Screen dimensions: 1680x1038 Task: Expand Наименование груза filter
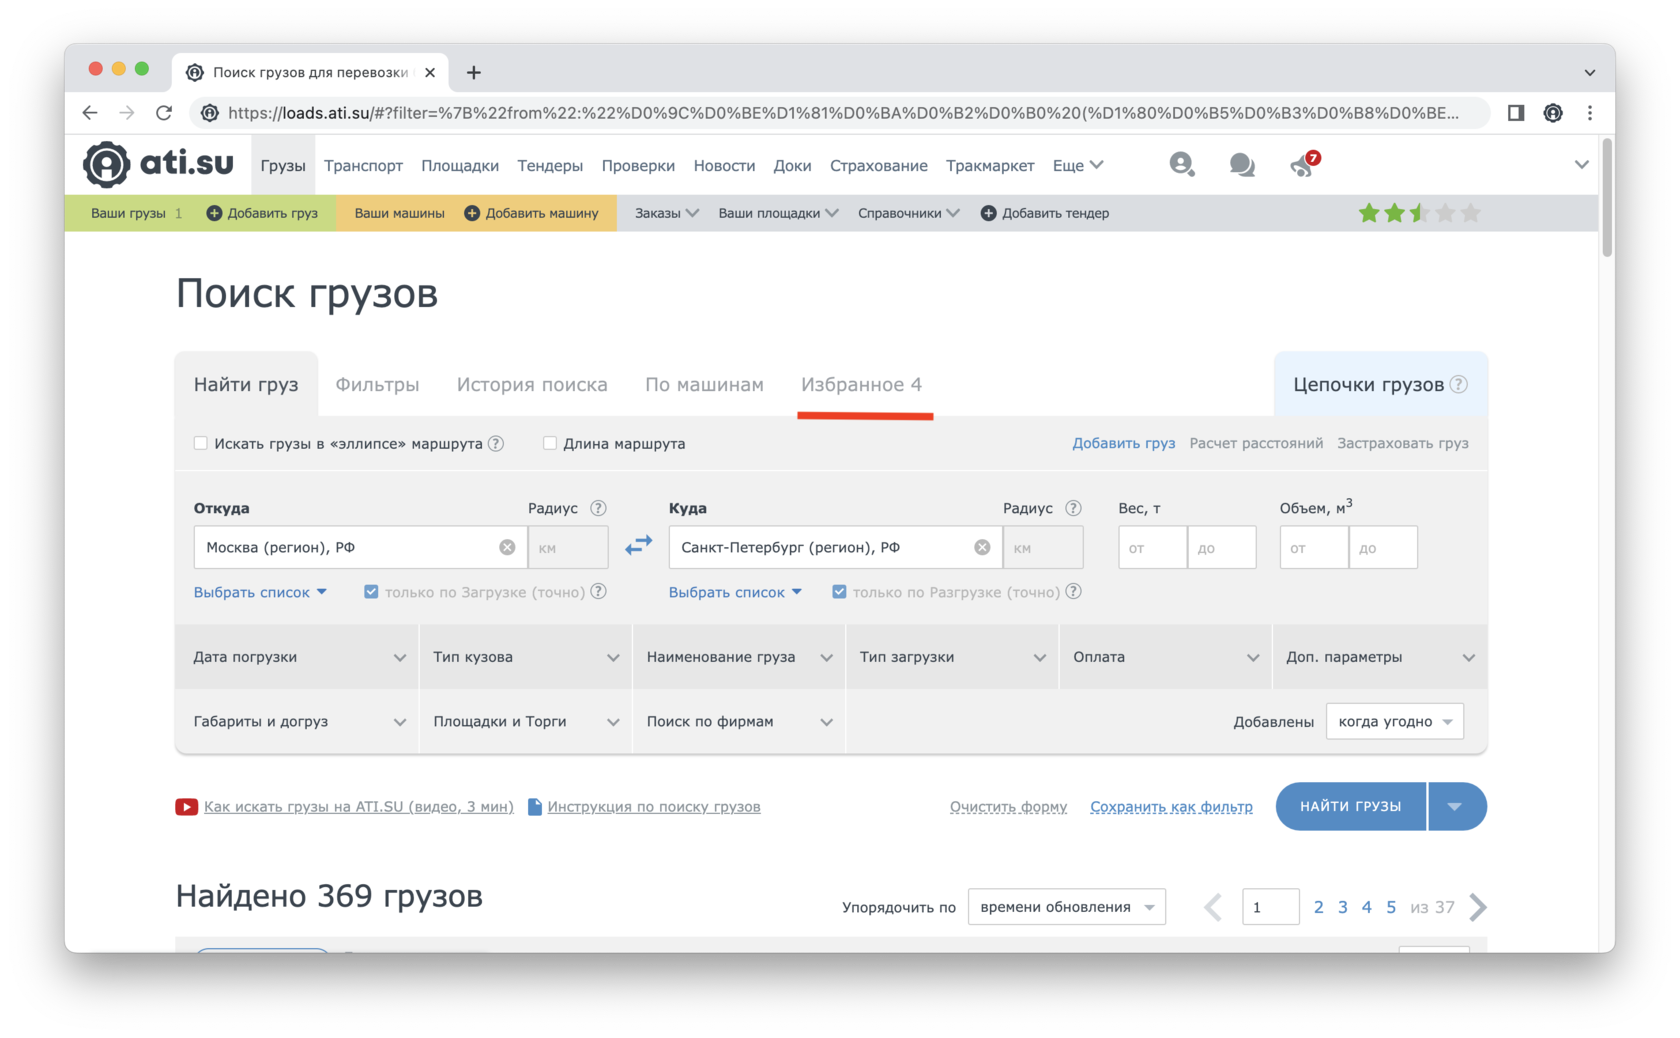[x=739, y=657]
